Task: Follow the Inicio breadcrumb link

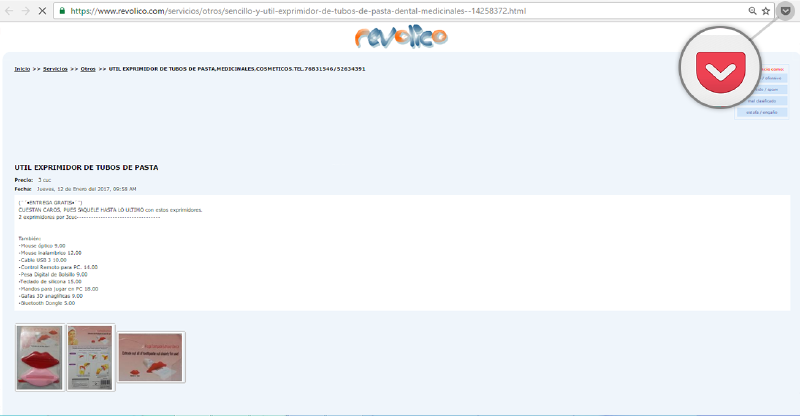Action: [x=22, y=69]
